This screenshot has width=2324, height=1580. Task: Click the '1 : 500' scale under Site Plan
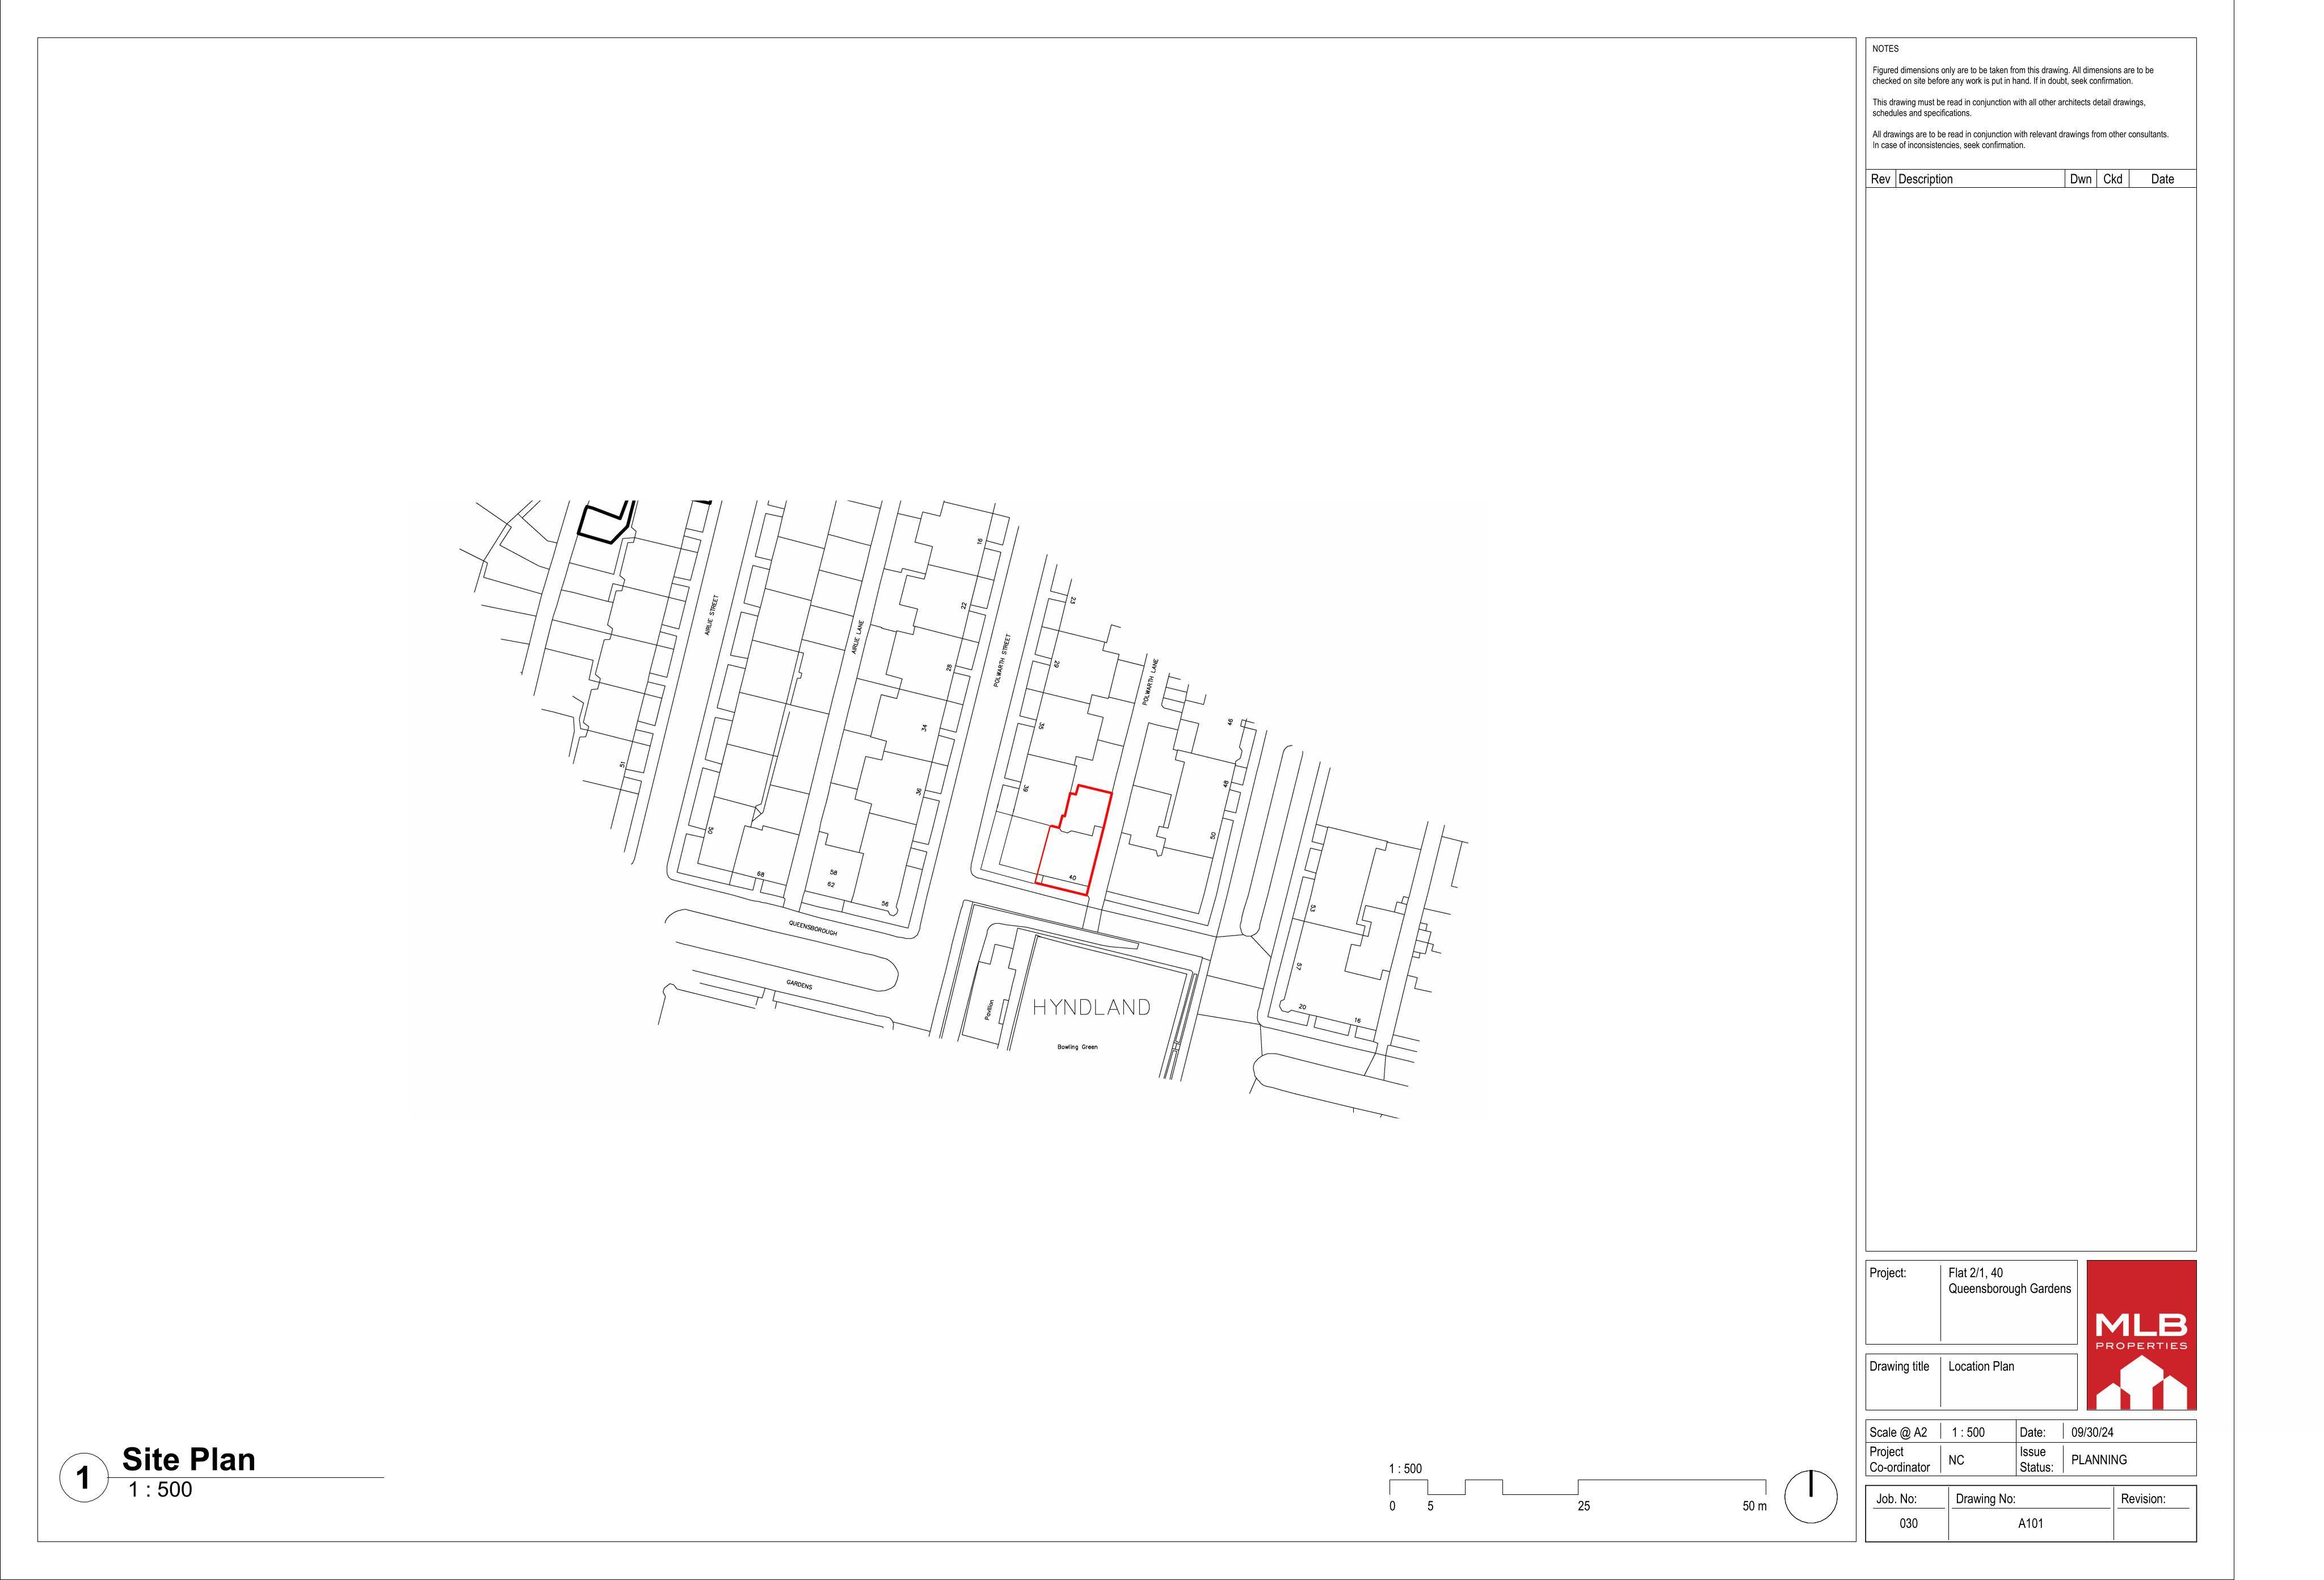pyautogui.click(x=160, y=1489)
